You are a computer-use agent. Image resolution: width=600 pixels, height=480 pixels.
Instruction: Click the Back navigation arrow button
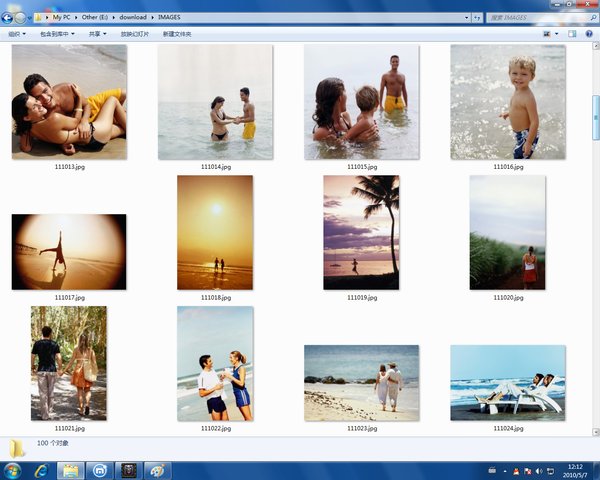pos(8,17)
